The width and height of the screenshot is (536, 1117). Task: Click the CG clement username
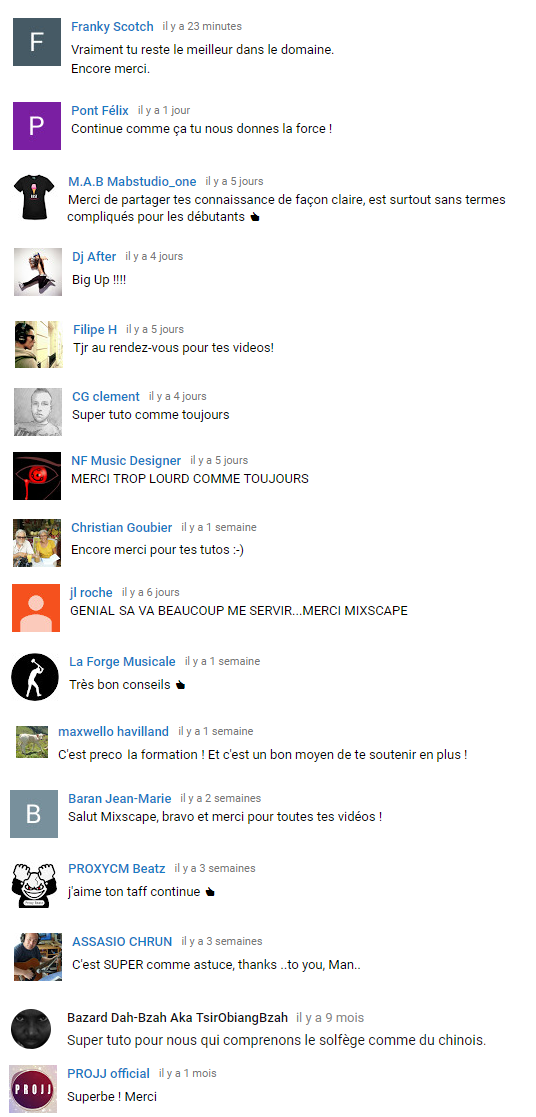pos(105,396)
